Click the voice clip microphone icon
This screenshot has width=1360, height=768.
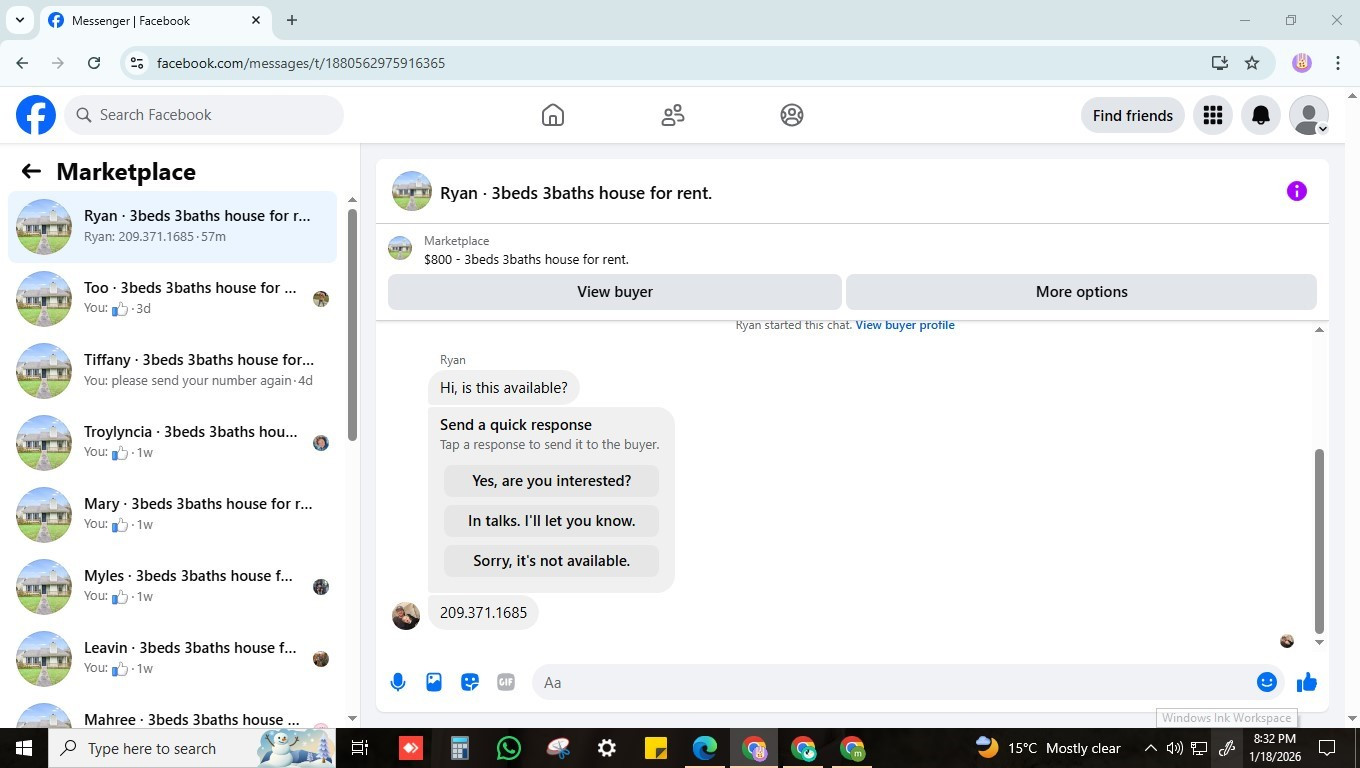(x=398, y=682)
